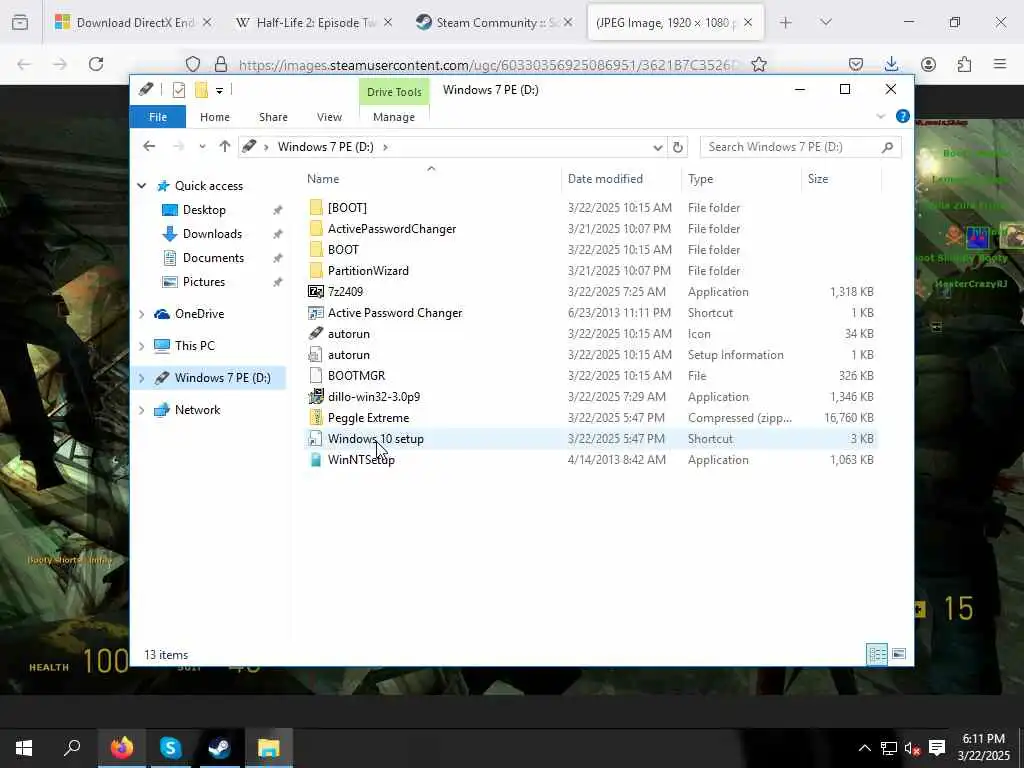Select the Active Password Changer shortcut icon
This screenshot has width=1024, height=768.
[x=316, y=313]
